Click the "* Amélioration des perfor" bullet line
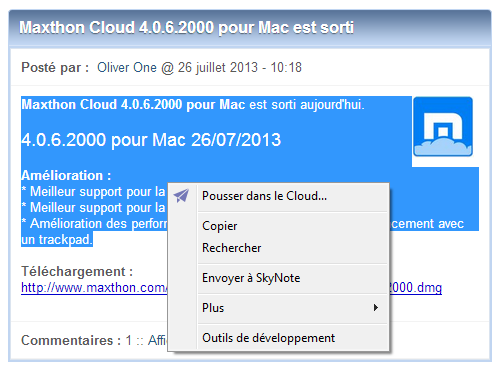This screenshot has width=500, height=370. point(94,224)
